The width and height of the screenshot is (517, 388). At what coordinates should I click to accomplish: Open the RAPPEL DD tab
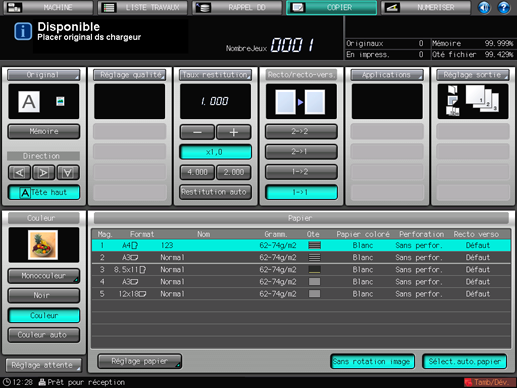pyautogui.click(x=237, y=7)
